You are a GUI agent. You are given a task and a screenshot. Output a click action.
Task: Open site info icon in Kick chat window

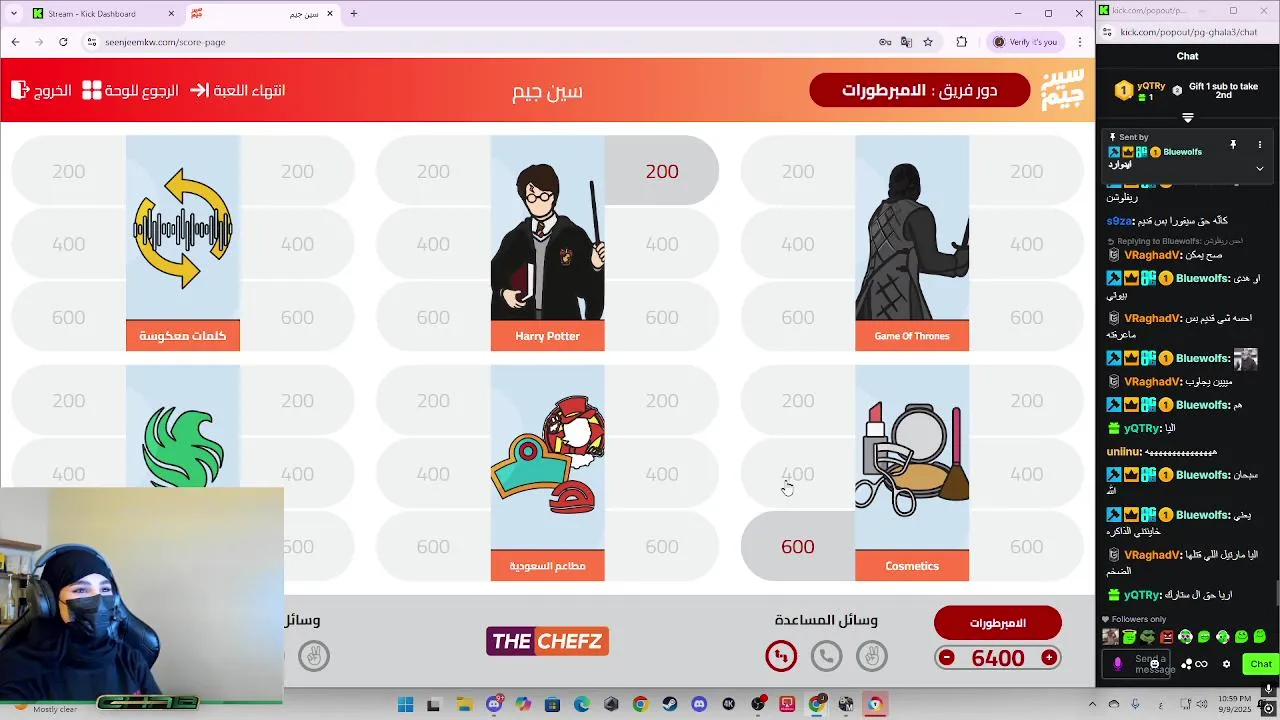point(1108,32)
